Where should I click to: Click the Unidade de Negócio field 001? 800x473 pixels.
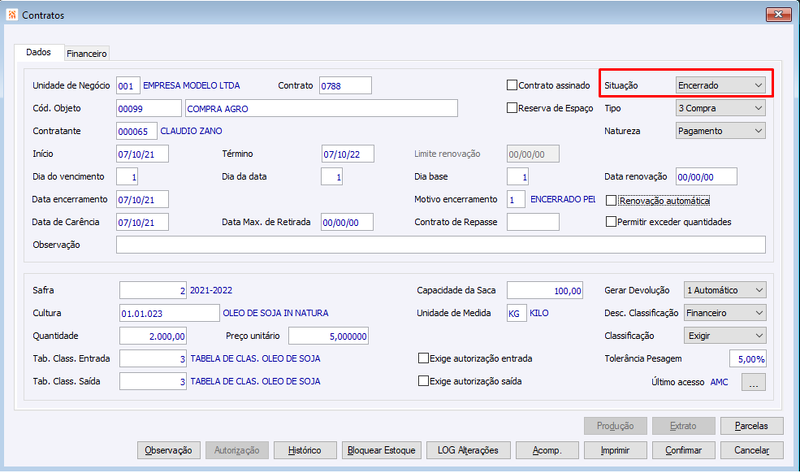coord(128,86)
